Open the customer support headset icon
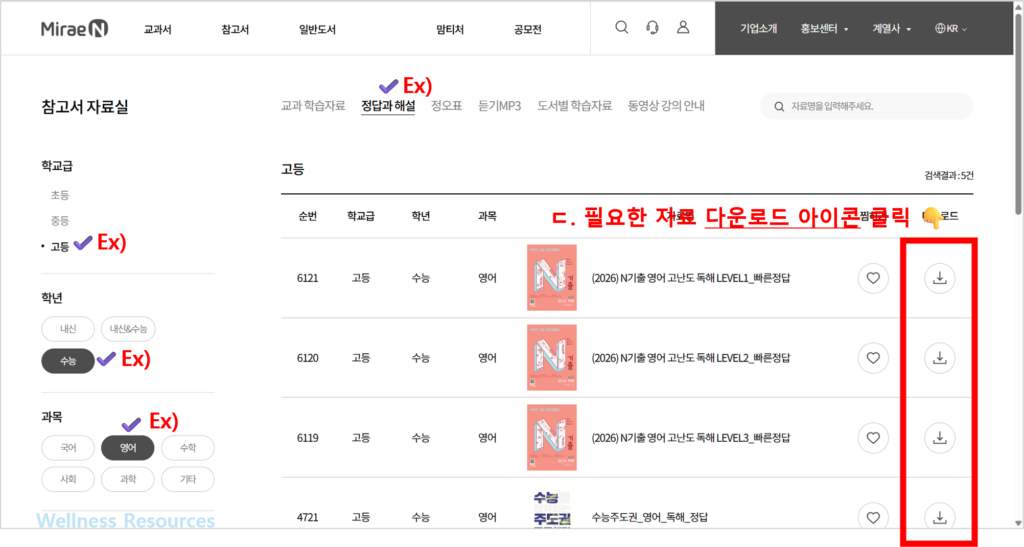 click(x=652, y=27)
